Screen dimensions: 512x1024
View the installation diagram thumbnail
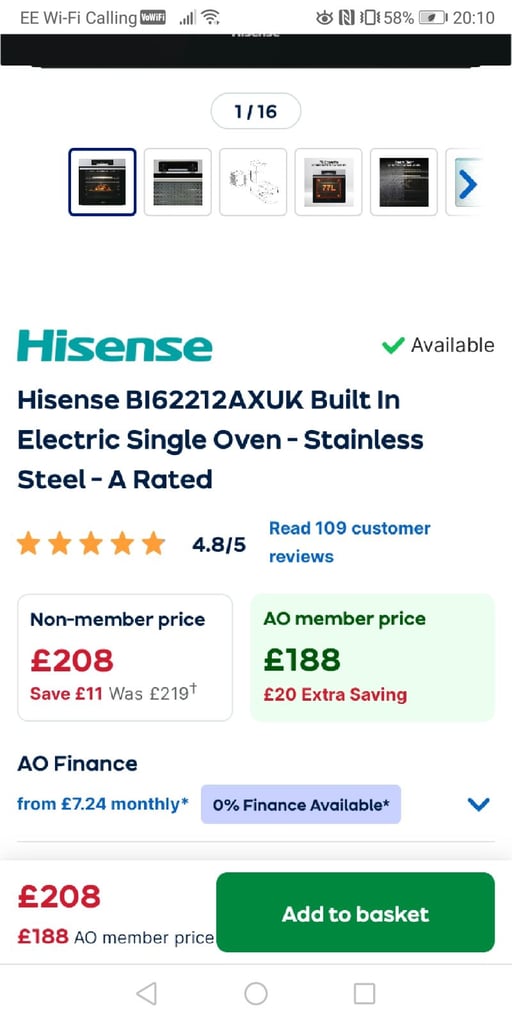253,182
